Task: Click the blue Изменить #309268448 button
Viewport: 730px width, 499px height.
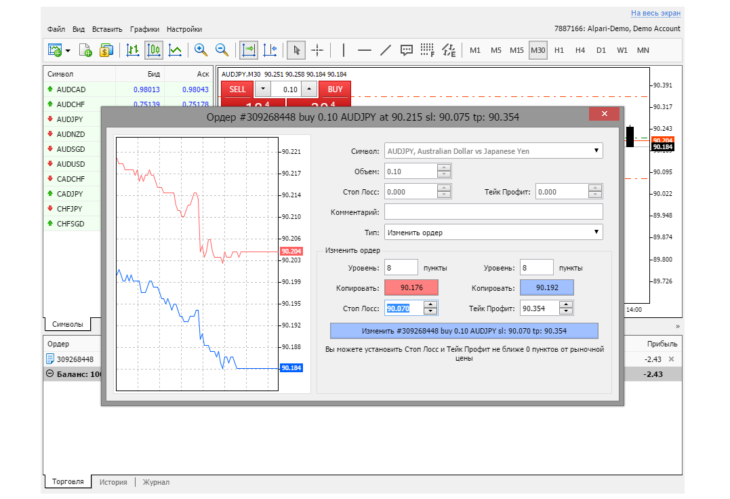Action: (x=464, y=331)
